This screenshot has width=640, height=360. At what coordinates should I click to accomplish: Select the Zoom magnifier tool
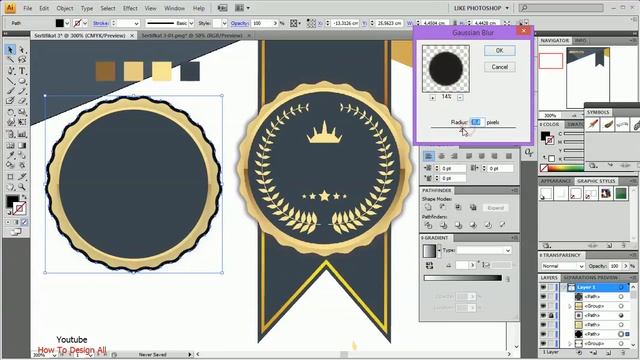(x=22, y=187)
